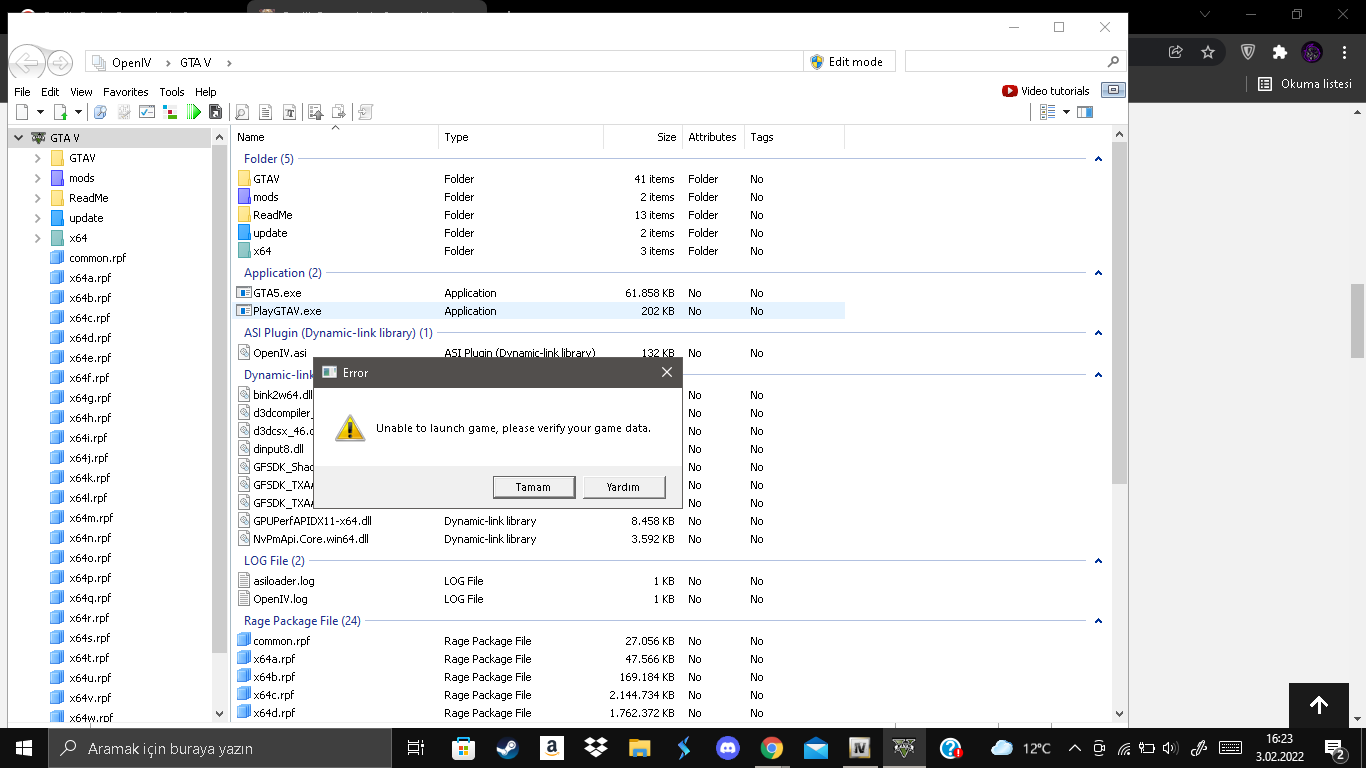Expand the ReadMe folder in the tree
This screenshot has height=768, width=1366.
37,198
